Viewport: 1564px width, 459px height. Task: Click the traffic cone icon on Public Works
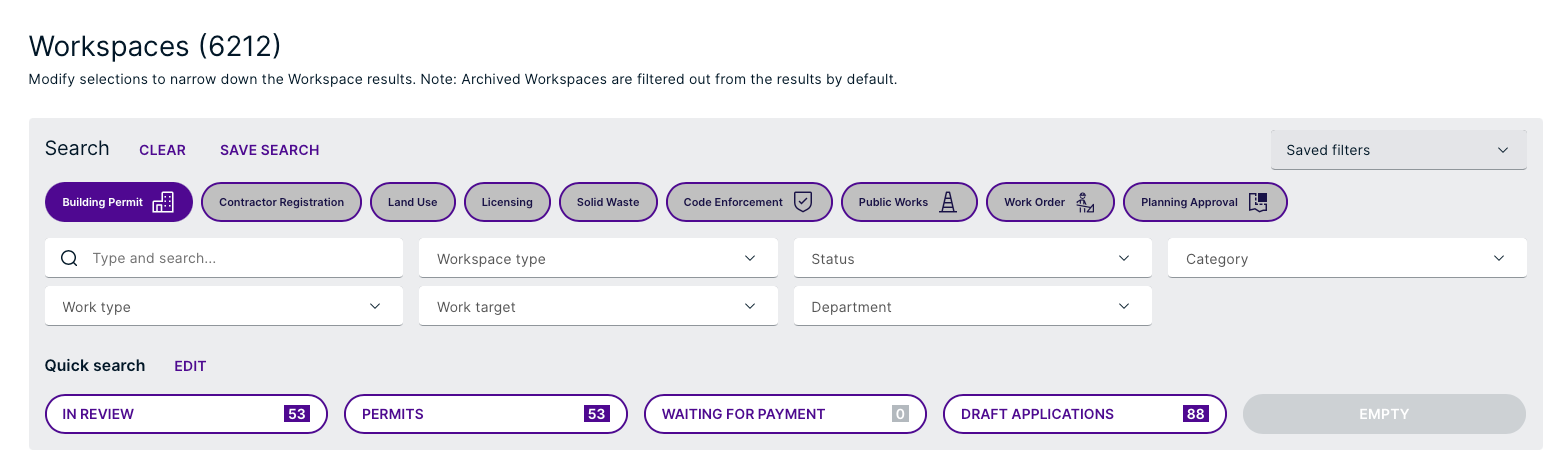click(x=948, y=202)
